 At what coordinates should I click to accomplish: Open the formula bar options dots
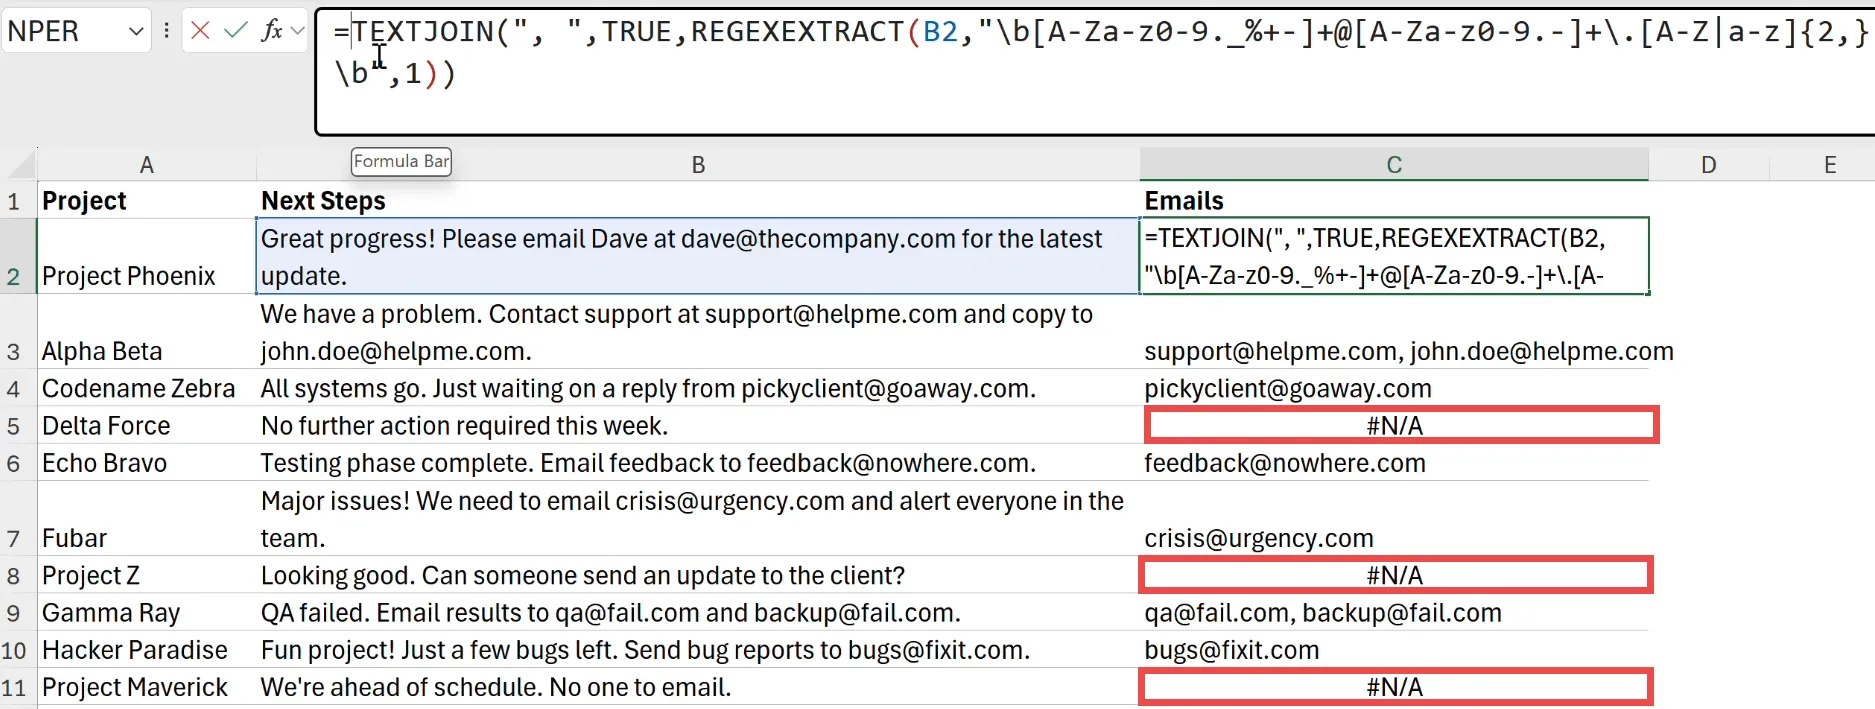[x=166, y=31]
